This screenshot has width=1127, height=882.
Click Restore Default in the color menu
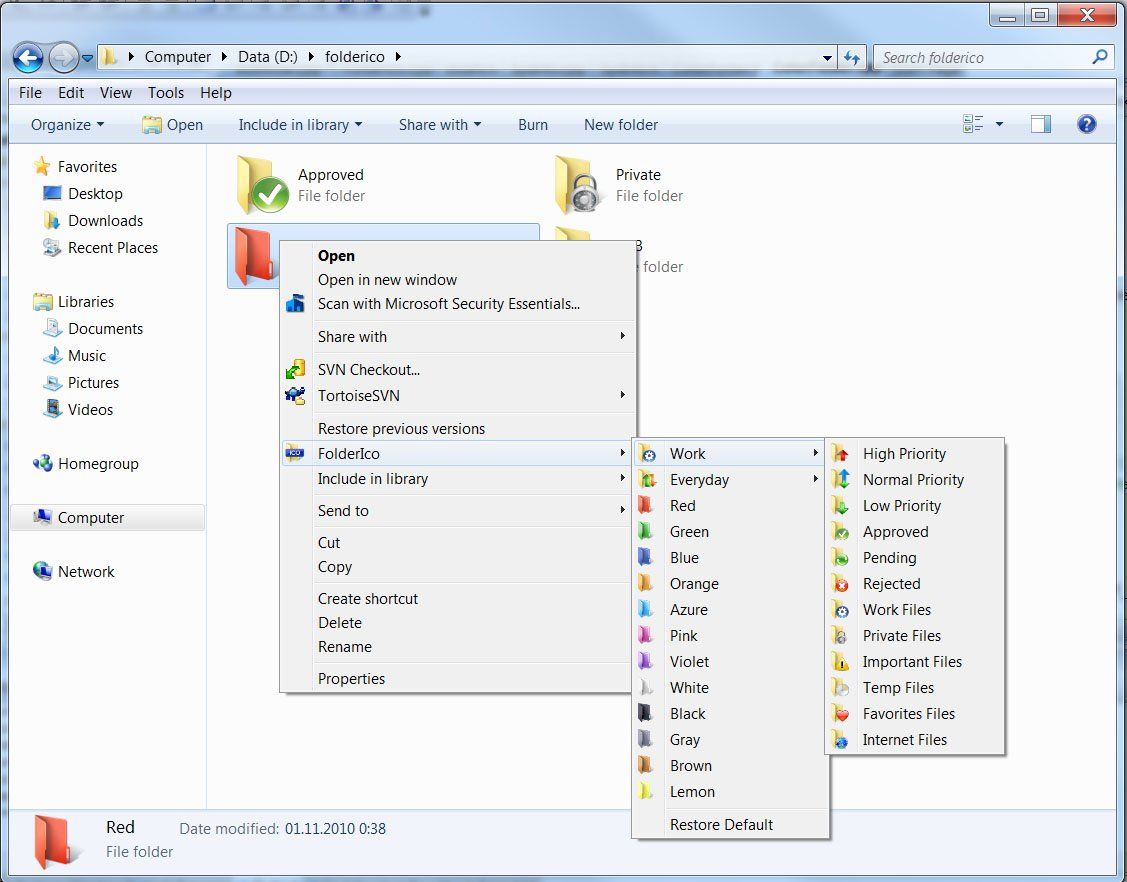pyautogui.click(x=720, y=824)
